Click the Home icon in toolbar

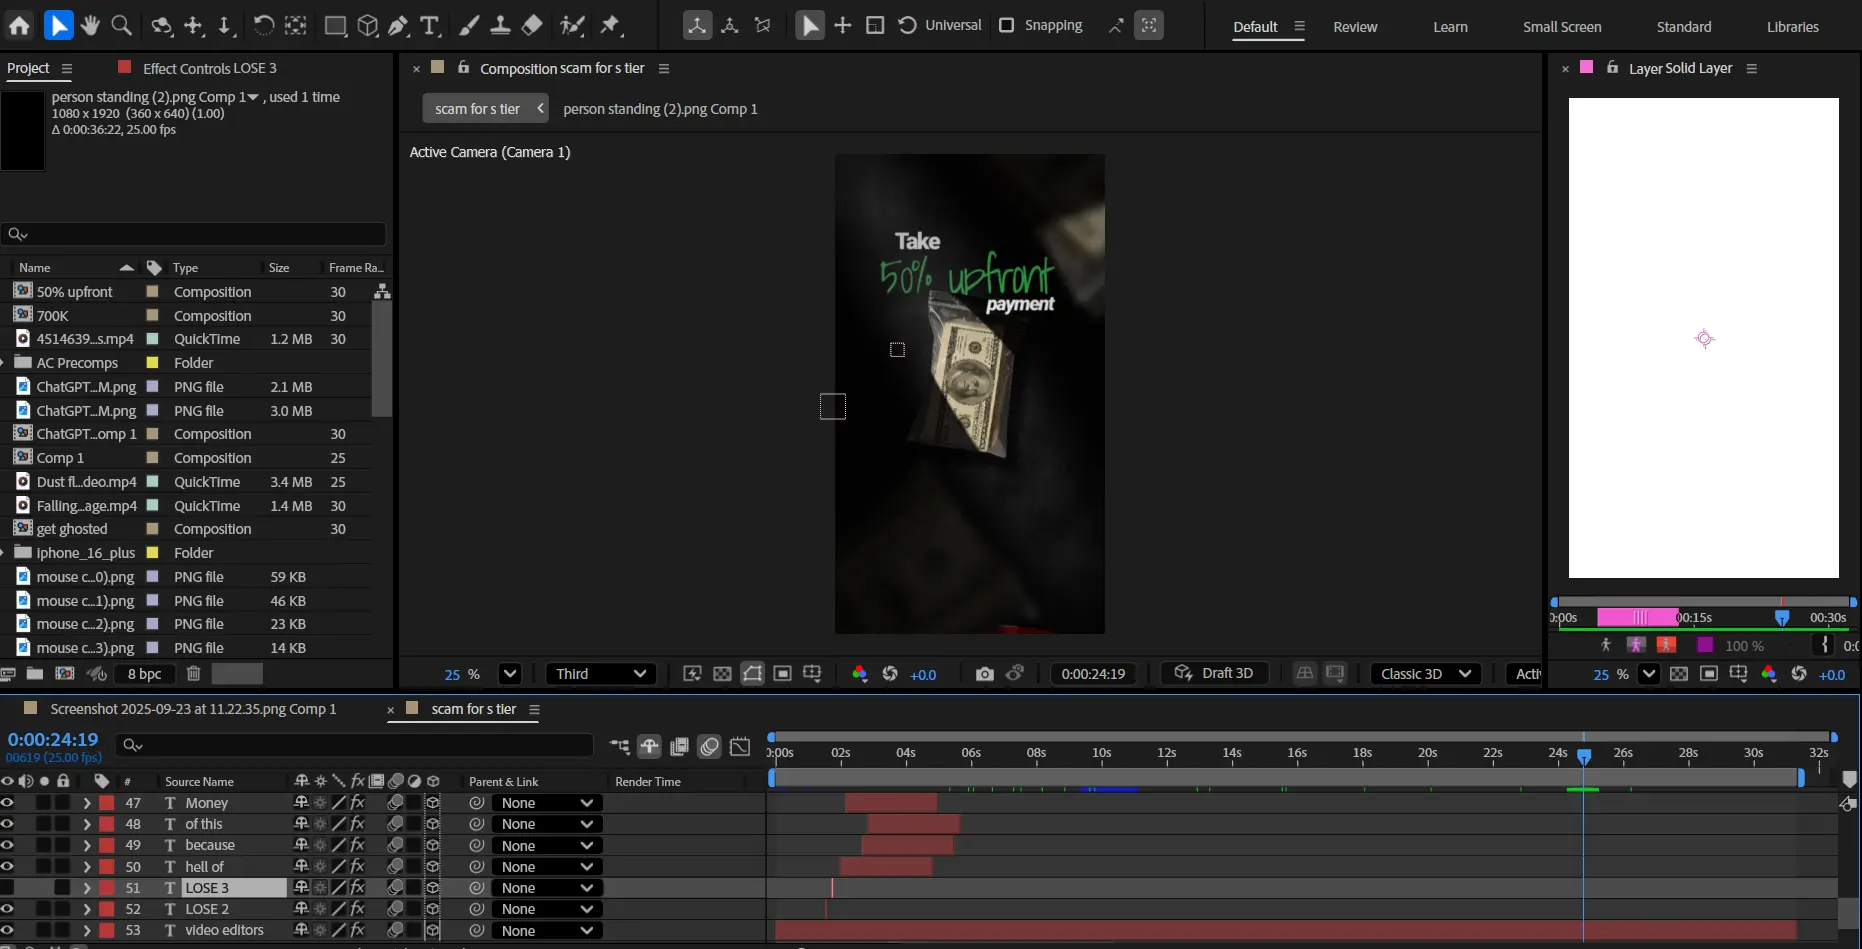pos(19,25)
